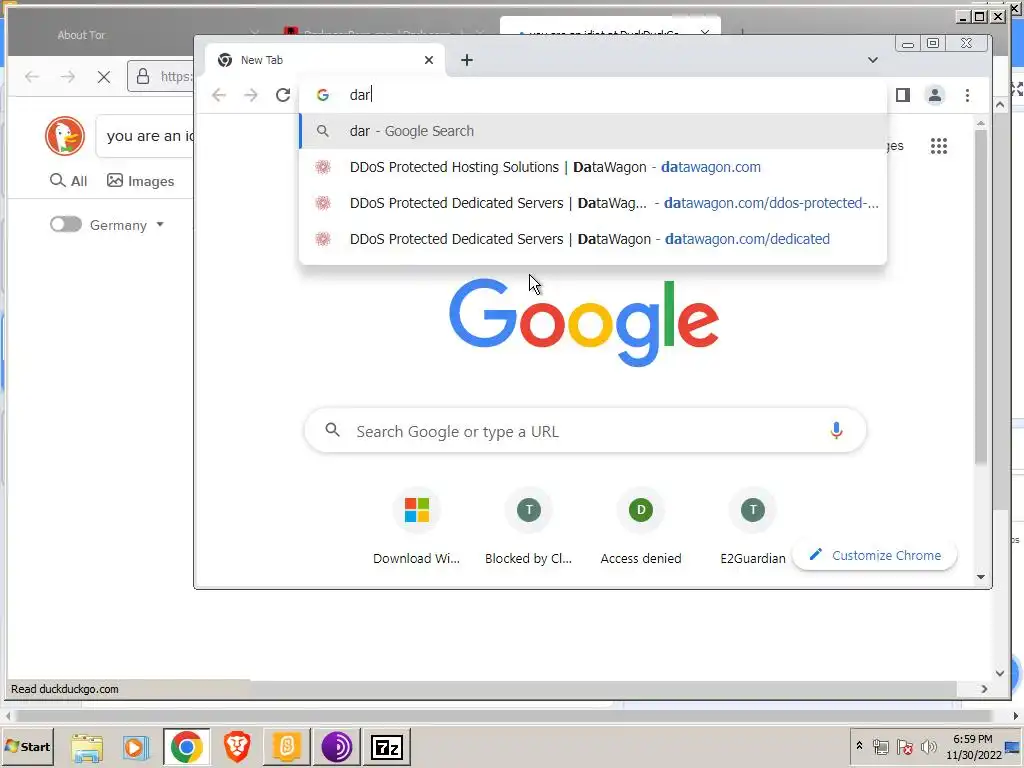Choose suggestion with datawagon.com/ddos-protected URL
The image size is (1024, 768).
[x=593, y=203]
